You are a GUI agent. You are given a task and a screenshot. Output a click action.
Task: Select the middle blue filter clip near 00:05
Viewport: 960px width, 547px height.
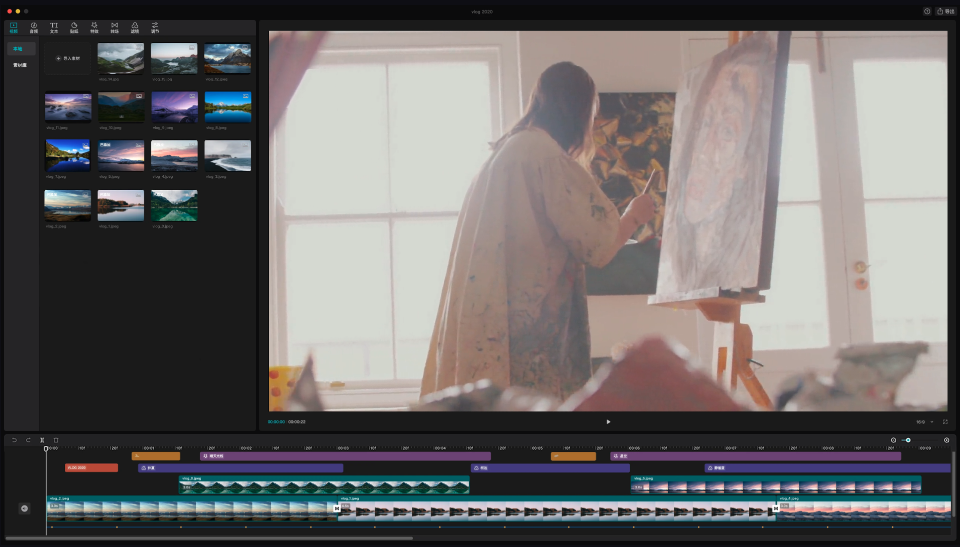(x=550, y=468)
